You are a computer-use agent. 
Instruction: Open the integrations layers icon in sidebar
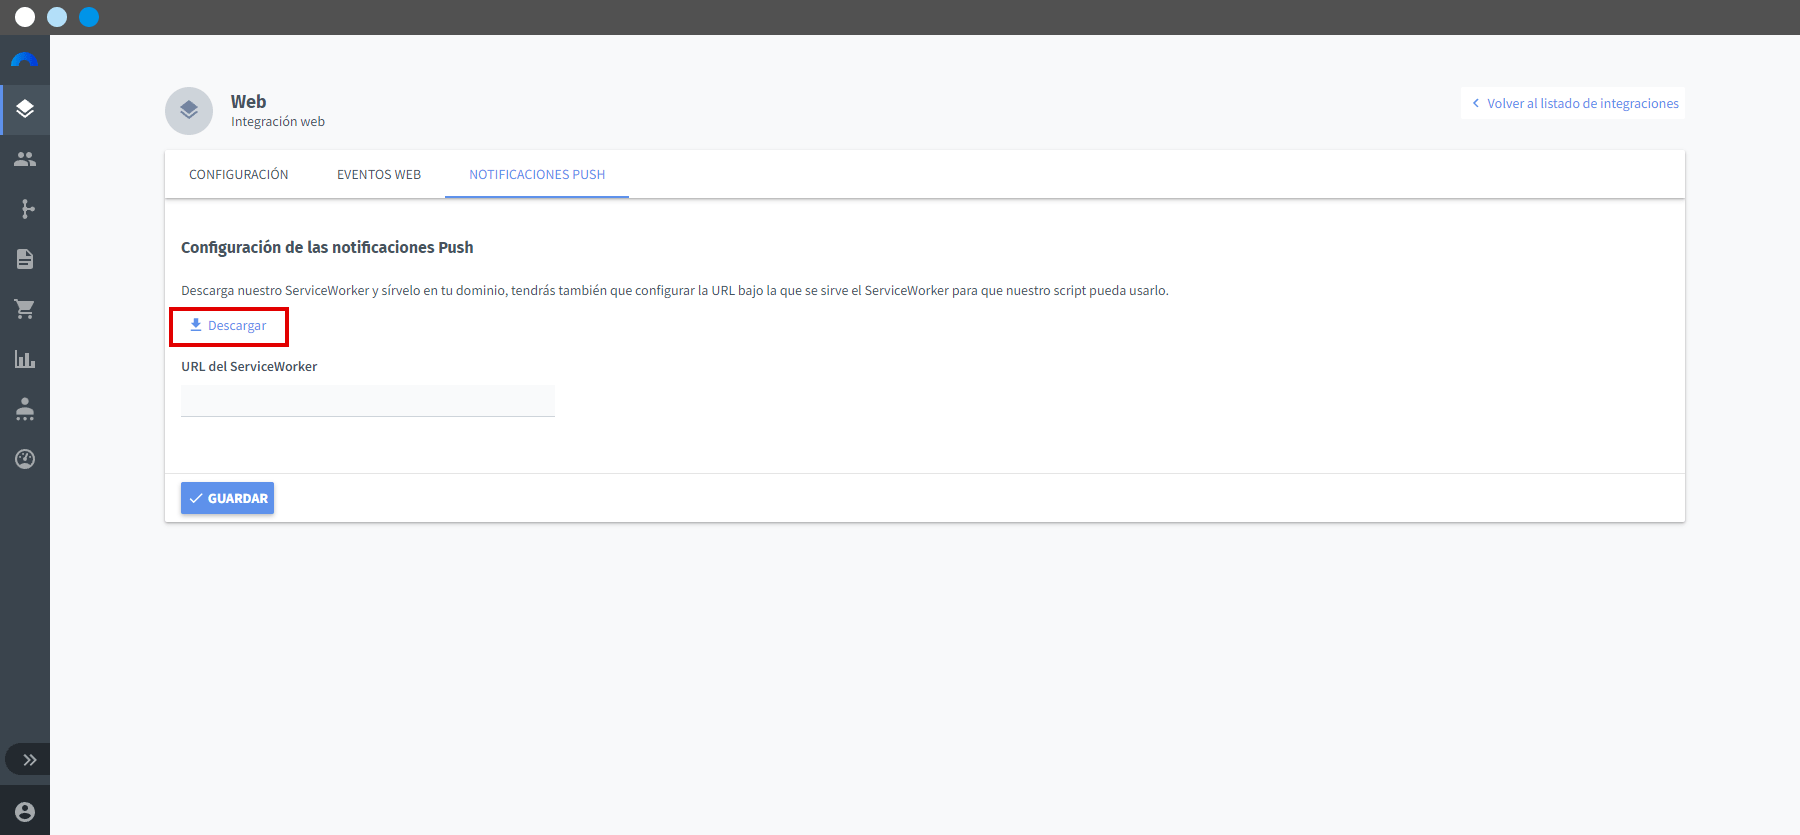pyautogui.click(x=25, y=109)
